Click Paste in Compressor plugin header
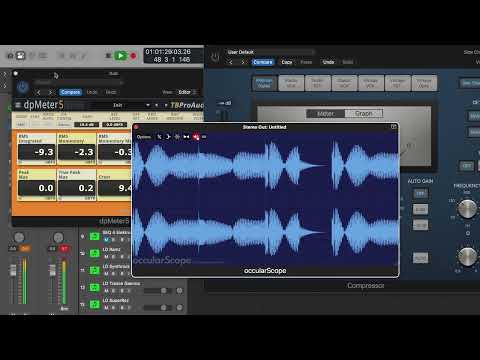 (x=306, y=62)
